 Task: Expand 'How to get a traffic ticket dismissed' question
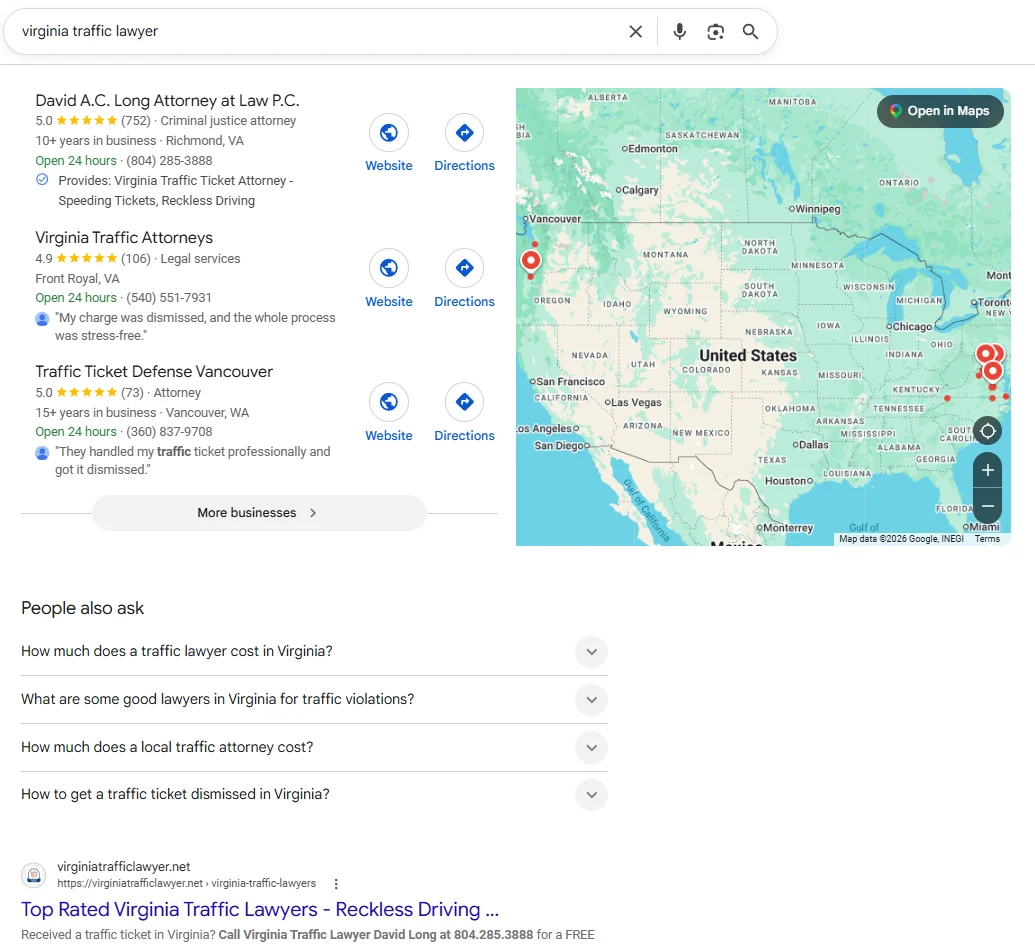pos(314,795)
